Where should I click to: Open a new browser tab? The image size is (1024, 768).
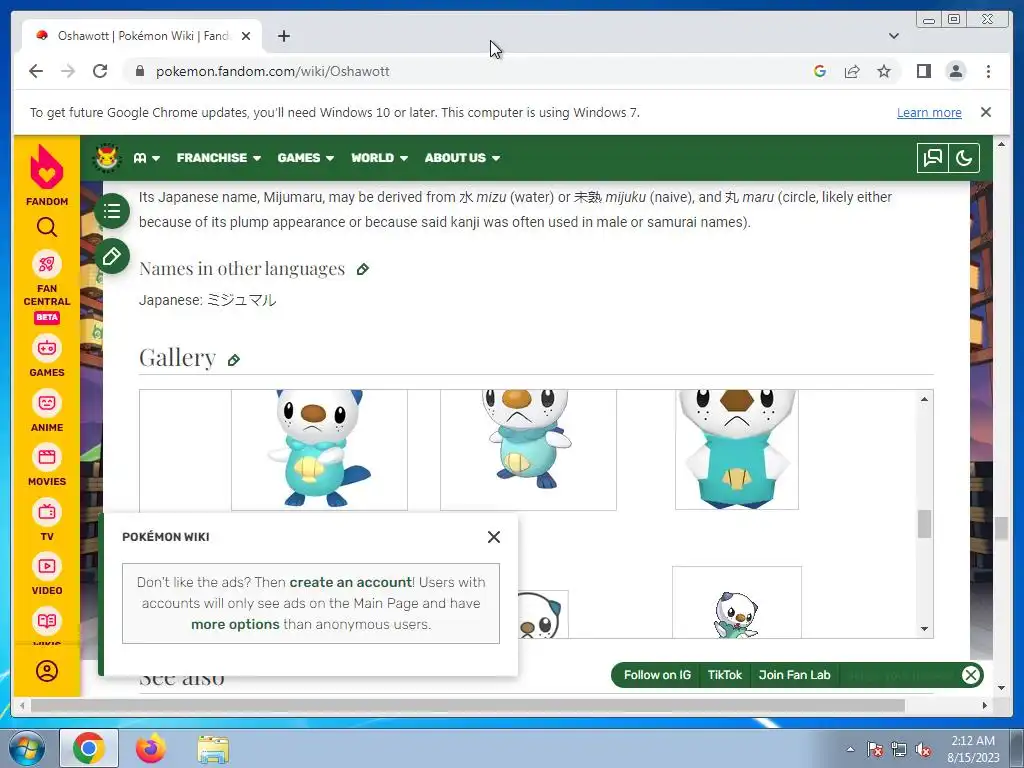(x=283, y=36)
